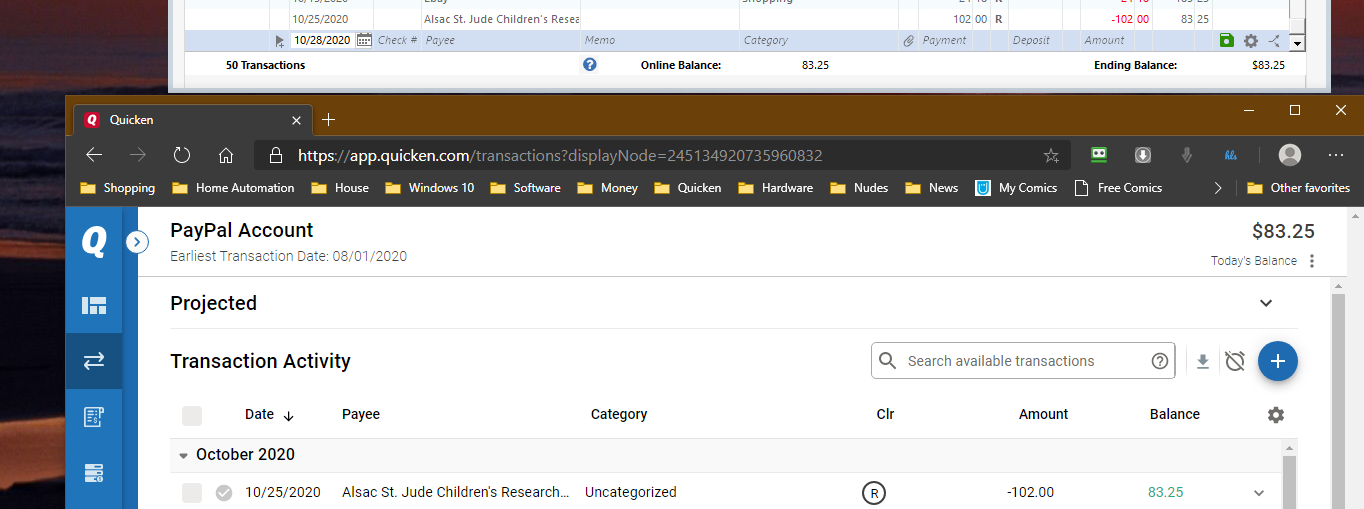Toggle the R cleared status on the Alsac row
This screenshot has height=509, width=1364.
tap(874, 493)
